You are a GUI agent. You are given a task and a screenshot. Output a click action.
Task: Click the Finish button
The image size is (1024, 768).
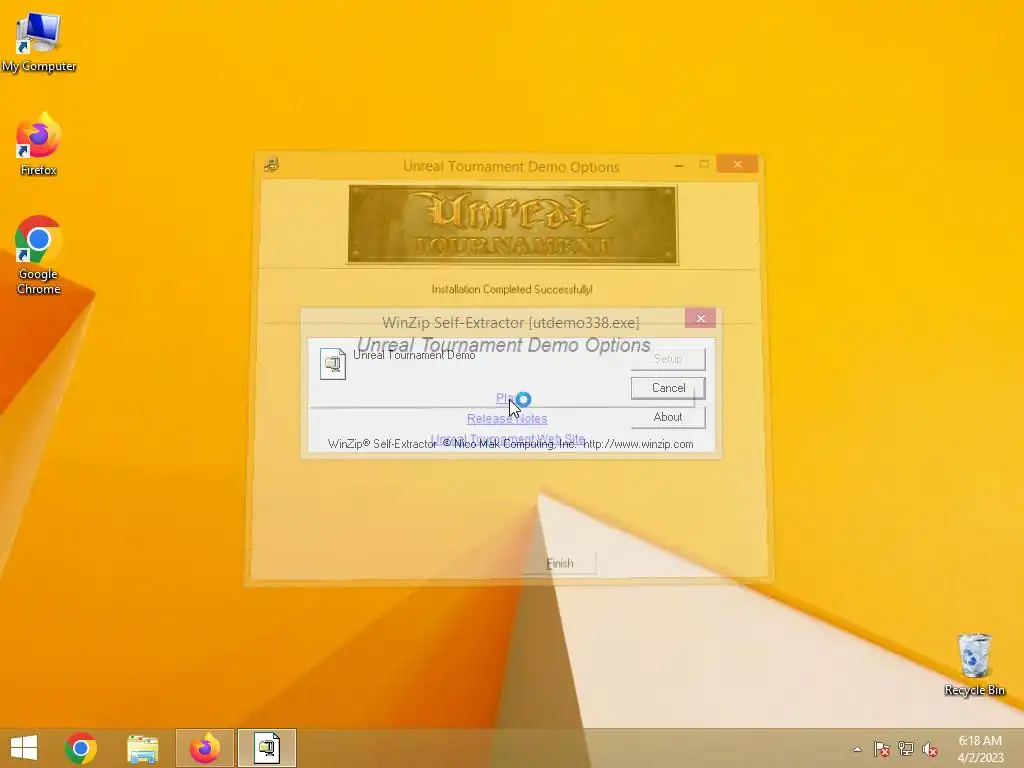click(560, 564)
